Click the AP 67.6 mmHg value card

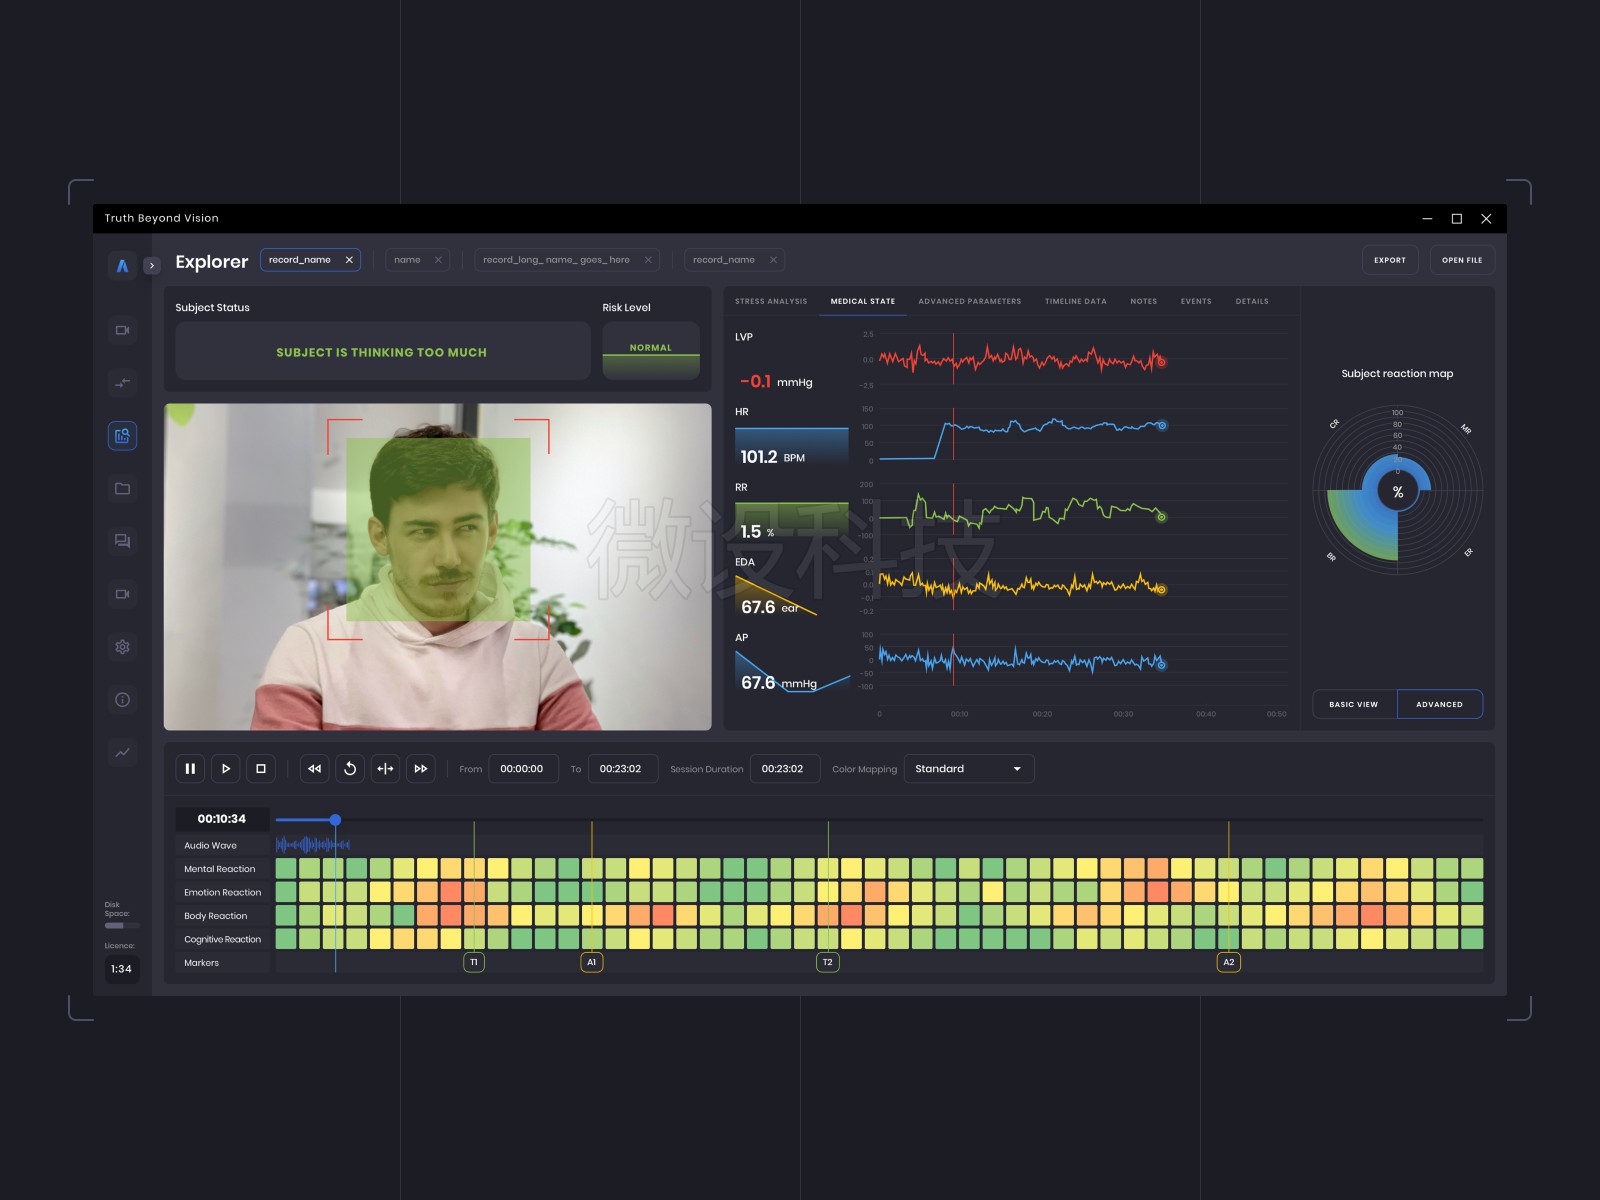coord(792,673)
